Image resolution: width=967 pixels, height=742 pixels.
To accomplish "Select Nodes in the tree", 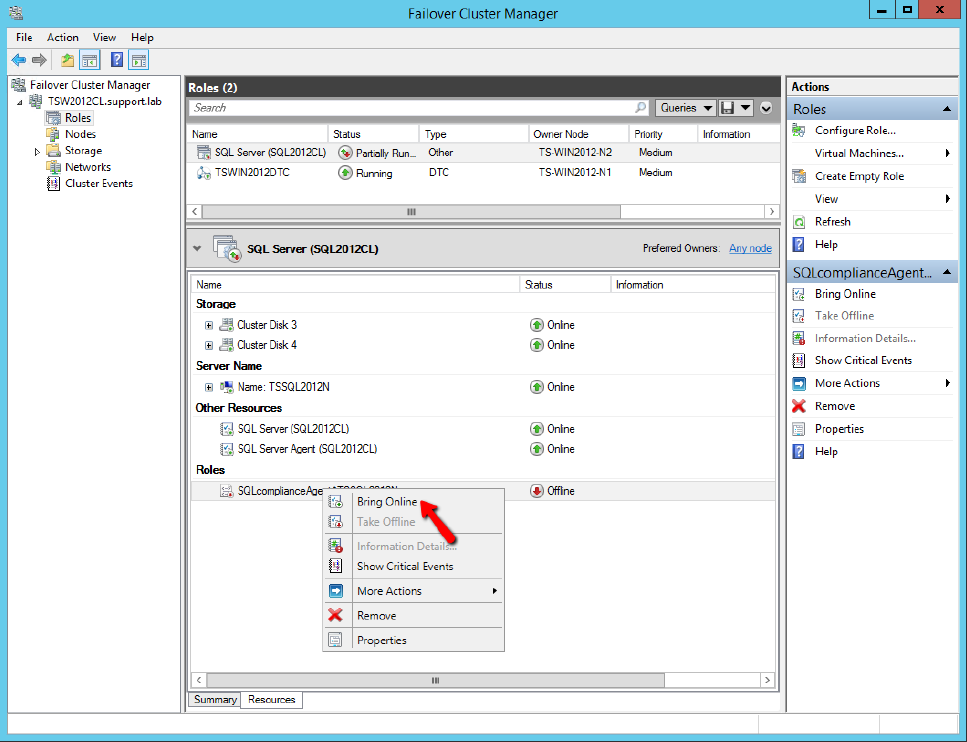I will pos(80,134).
